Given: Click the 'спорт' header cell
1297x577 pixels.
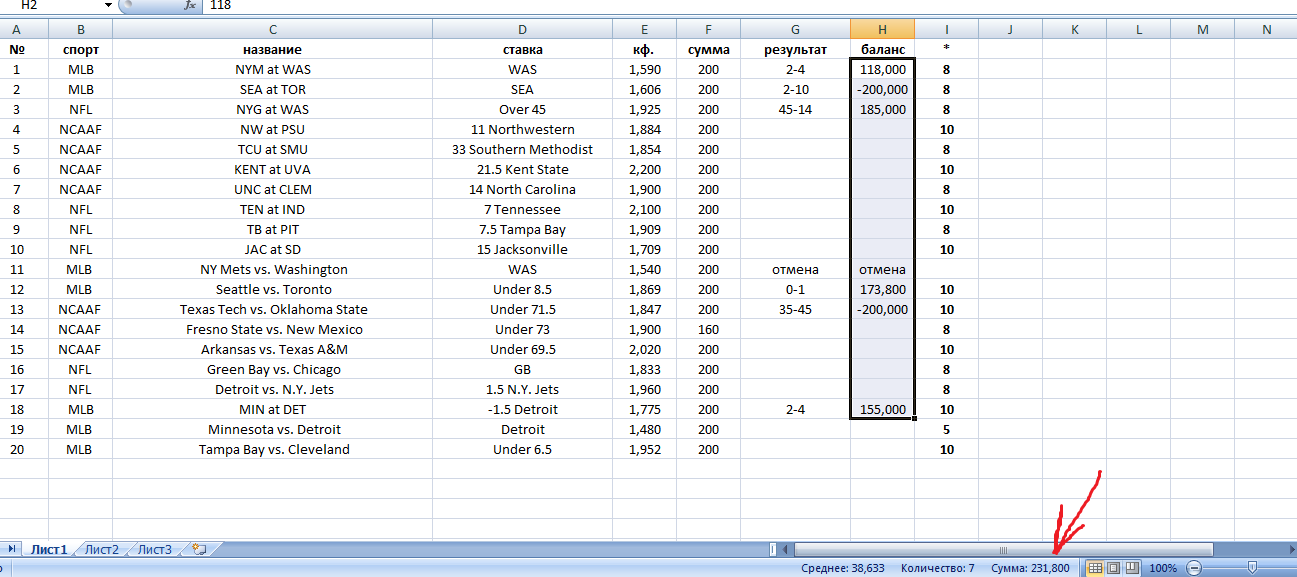Looking at the screenshot, I should [x=80, y=49].
